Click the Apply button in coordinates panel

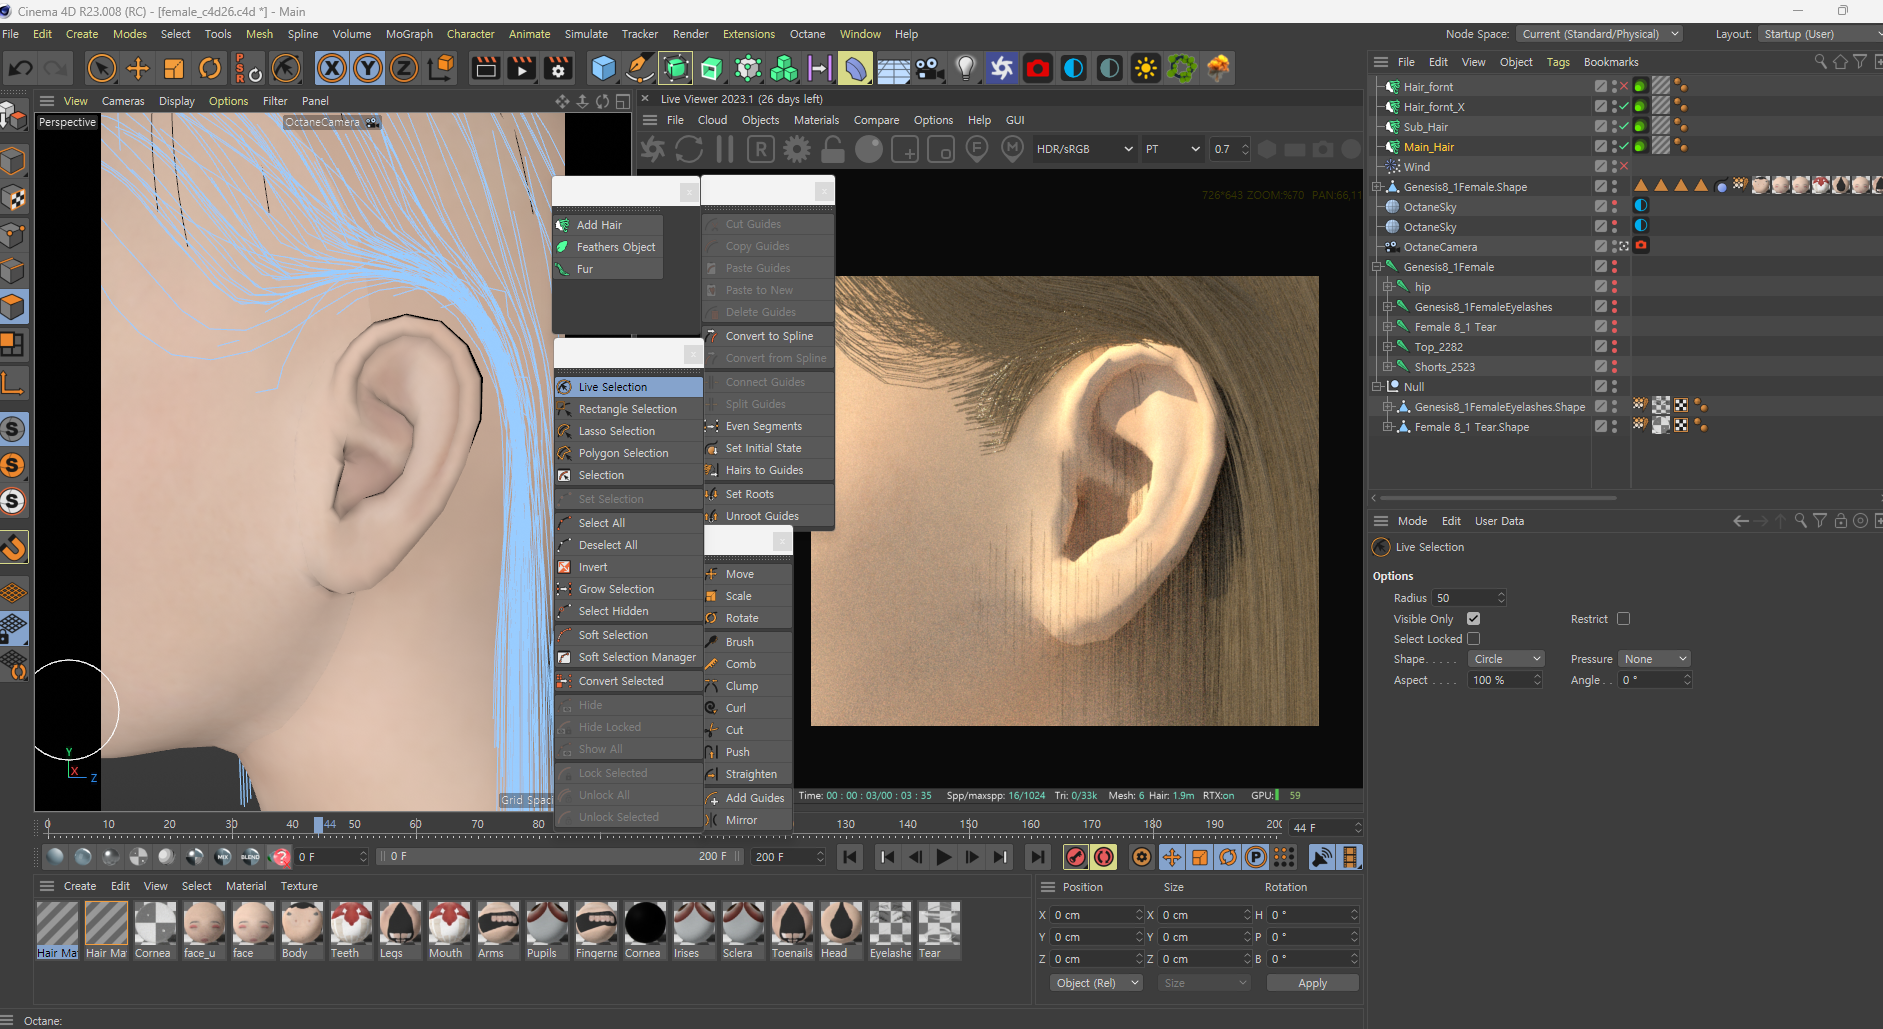(x=1312, y=983)
